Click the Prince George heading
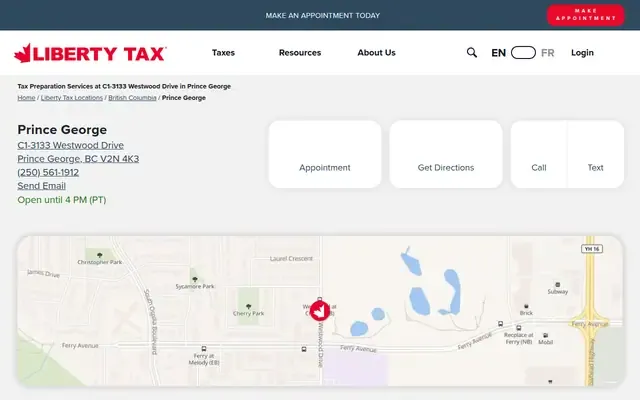Screen dimensions: 640x400 62,130
